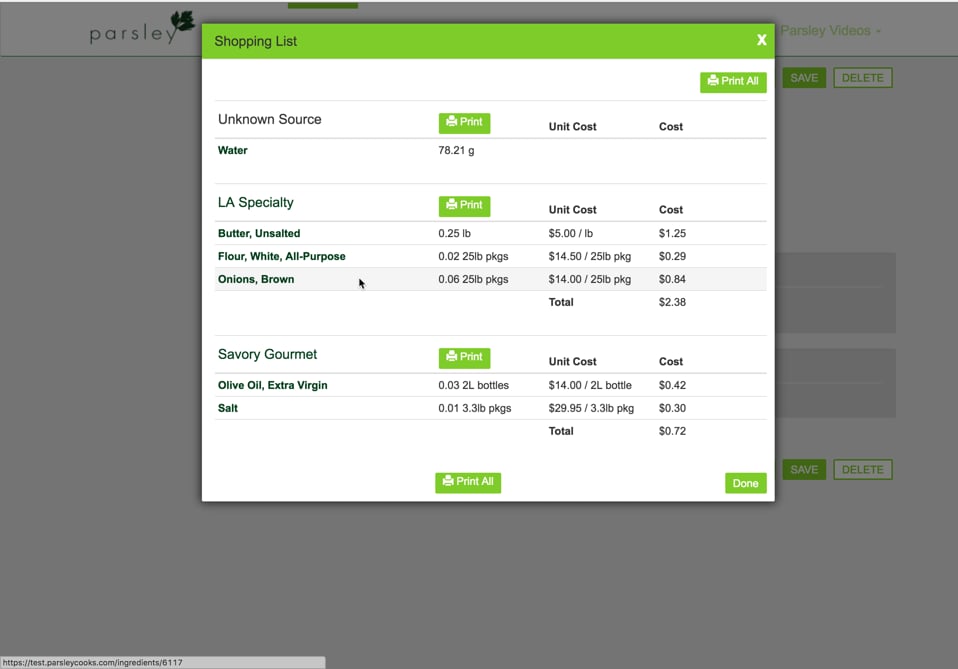Image resolution: width=958 pixels, height=669 pixels.
Task: Close the Shopping List dialog with the X
Action: [761, 40]
